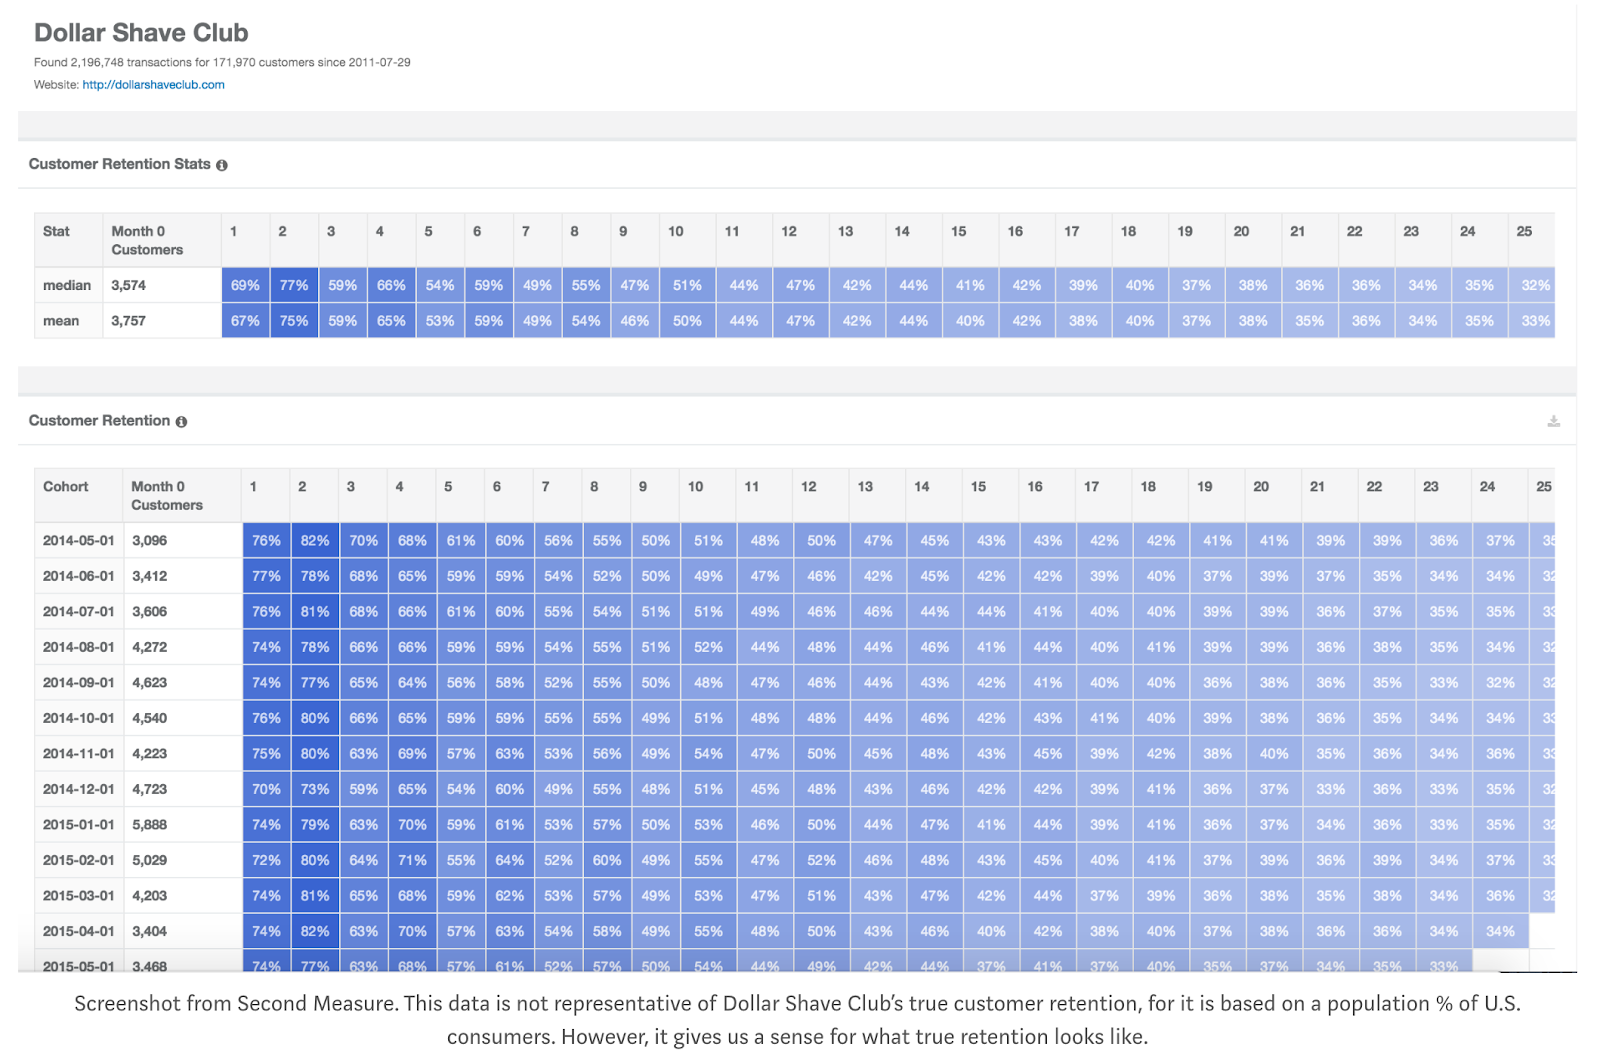Select the 2015-02-01 cohort row
The height and width of the screenshot is (1053, 1600).
coord(794,860)
